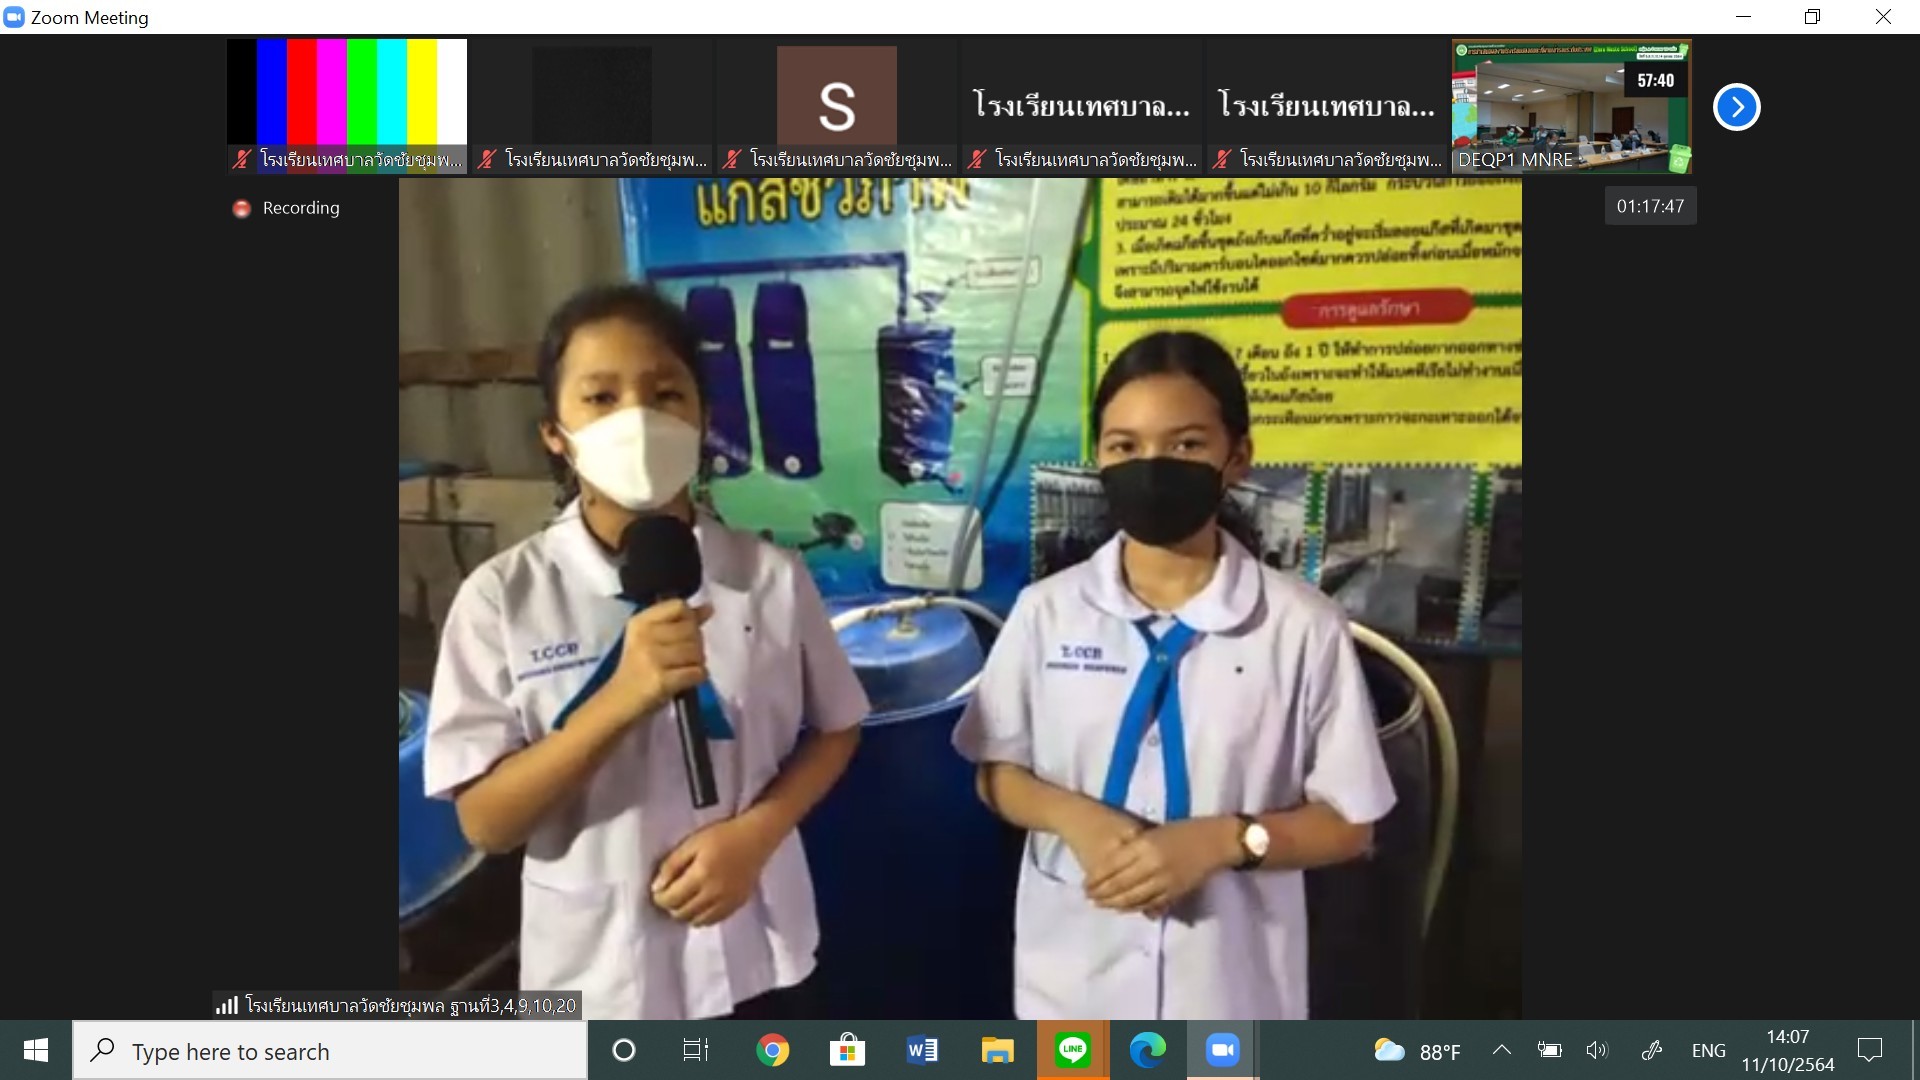Open LINE app from taskbar

click(x=1072, y=1050)
